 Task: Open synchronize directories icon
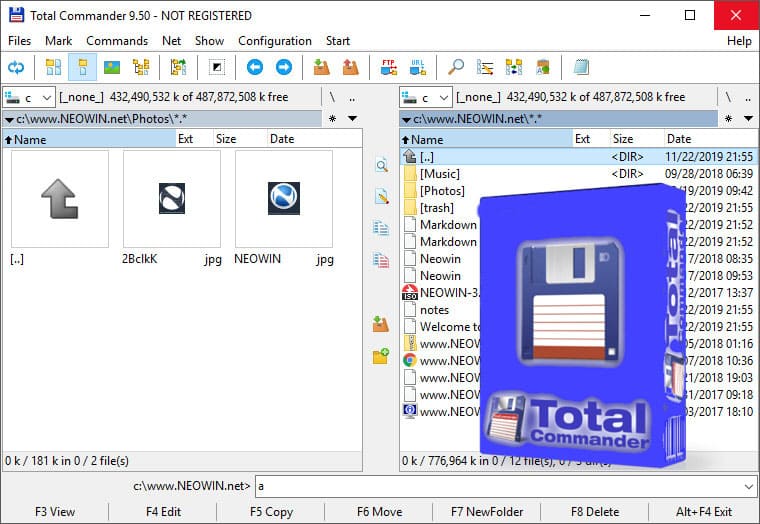(x=514, y=67)
